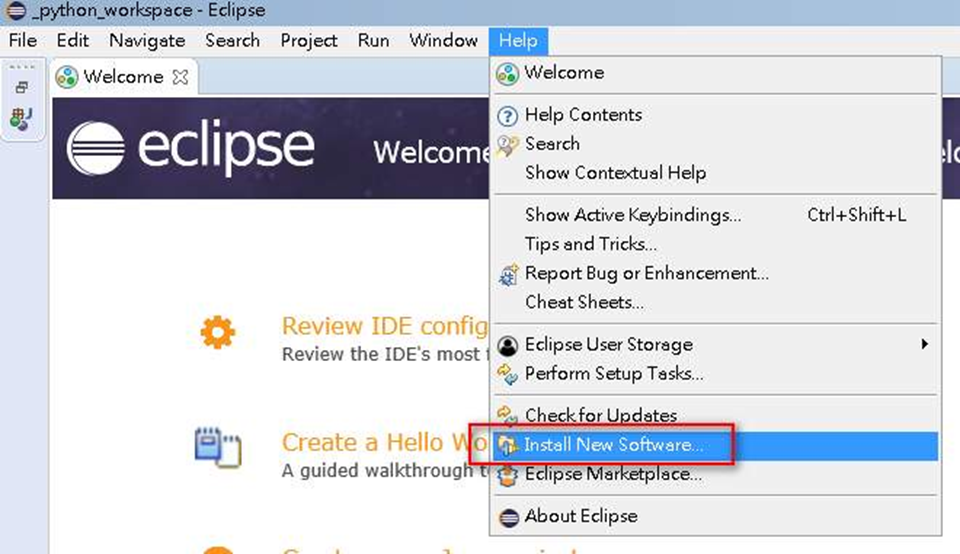
Task: Open the Navigate menu
Action: (x=147, y=40)
